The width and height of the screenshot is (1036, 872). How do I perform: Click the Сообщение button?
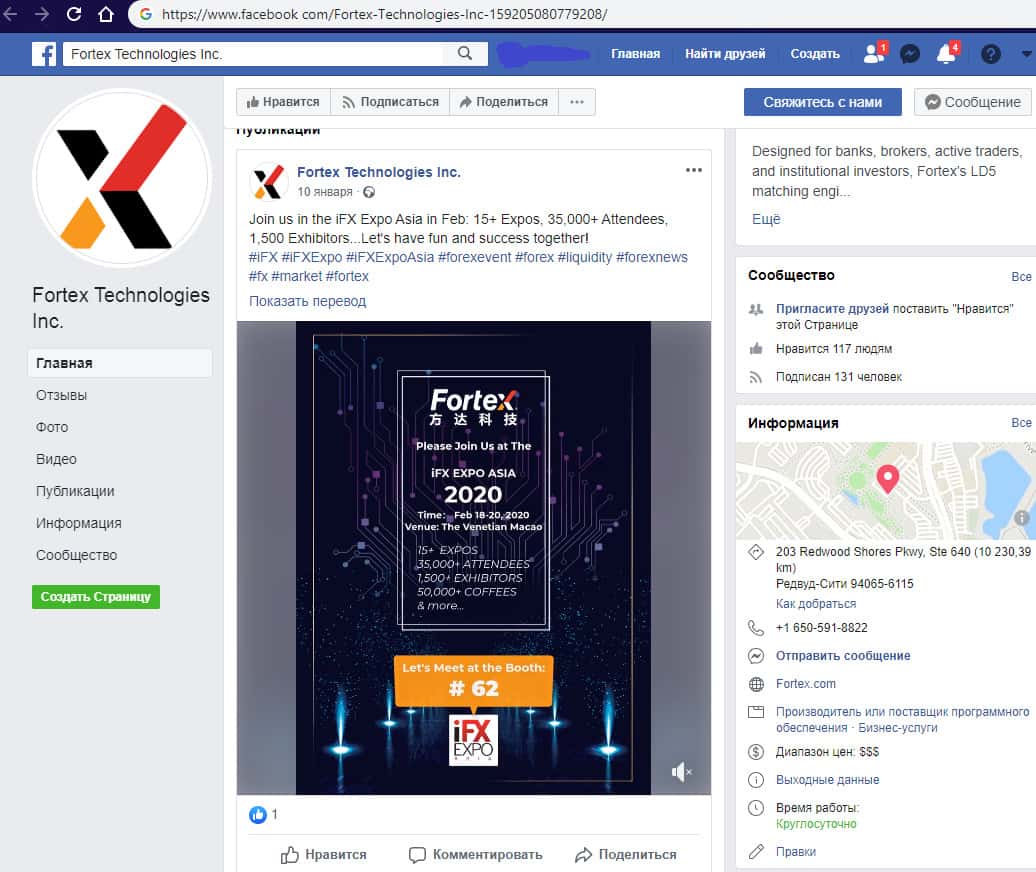973,102
